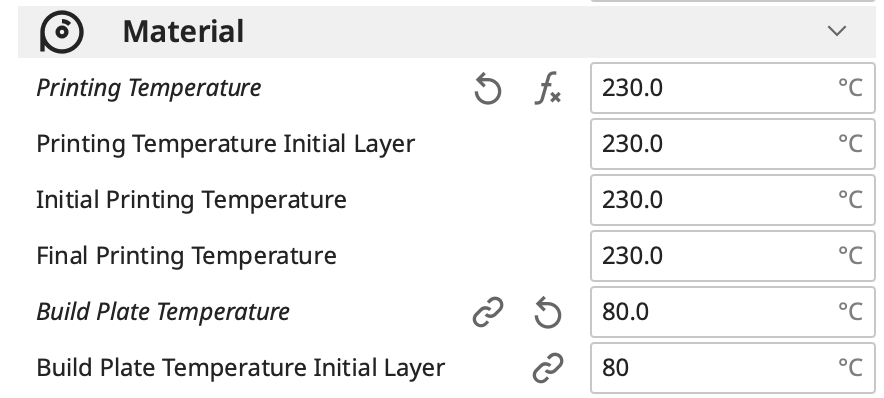Screen dimensions: 884x398
Task: Click the Initial Printing Temperature value field
Action: pyautogui.click(x=732, y=200)
